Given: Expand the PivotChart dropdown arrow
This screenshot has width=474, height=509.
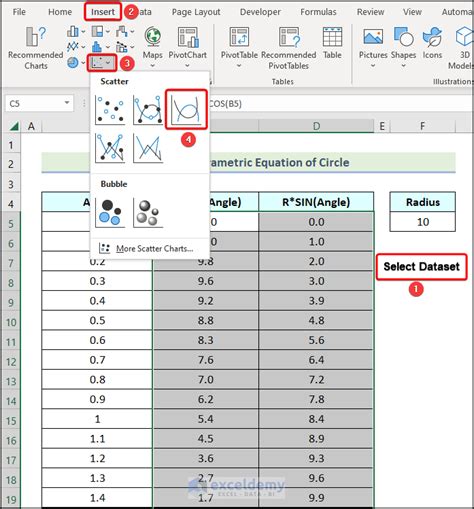Looking at the screenshot, I should pos(187,66).
